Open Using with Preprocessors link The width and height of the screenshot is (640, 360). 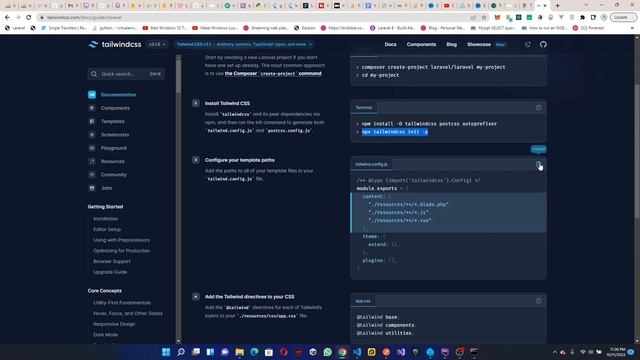coord(121,240)
